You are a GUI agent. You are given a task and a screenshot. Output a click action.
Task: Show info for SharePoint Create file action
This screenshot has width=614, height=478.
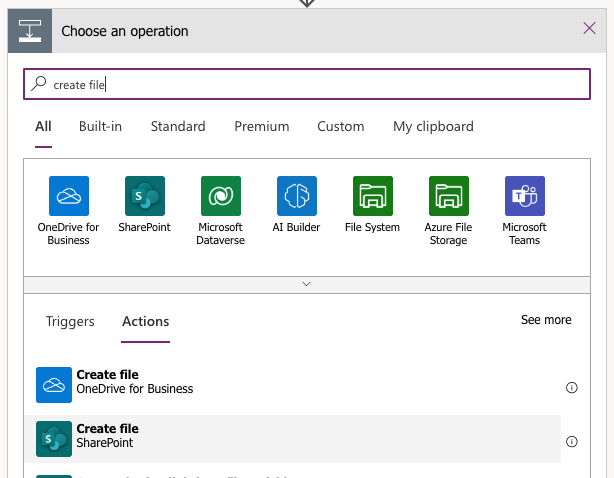pos(572,441)
